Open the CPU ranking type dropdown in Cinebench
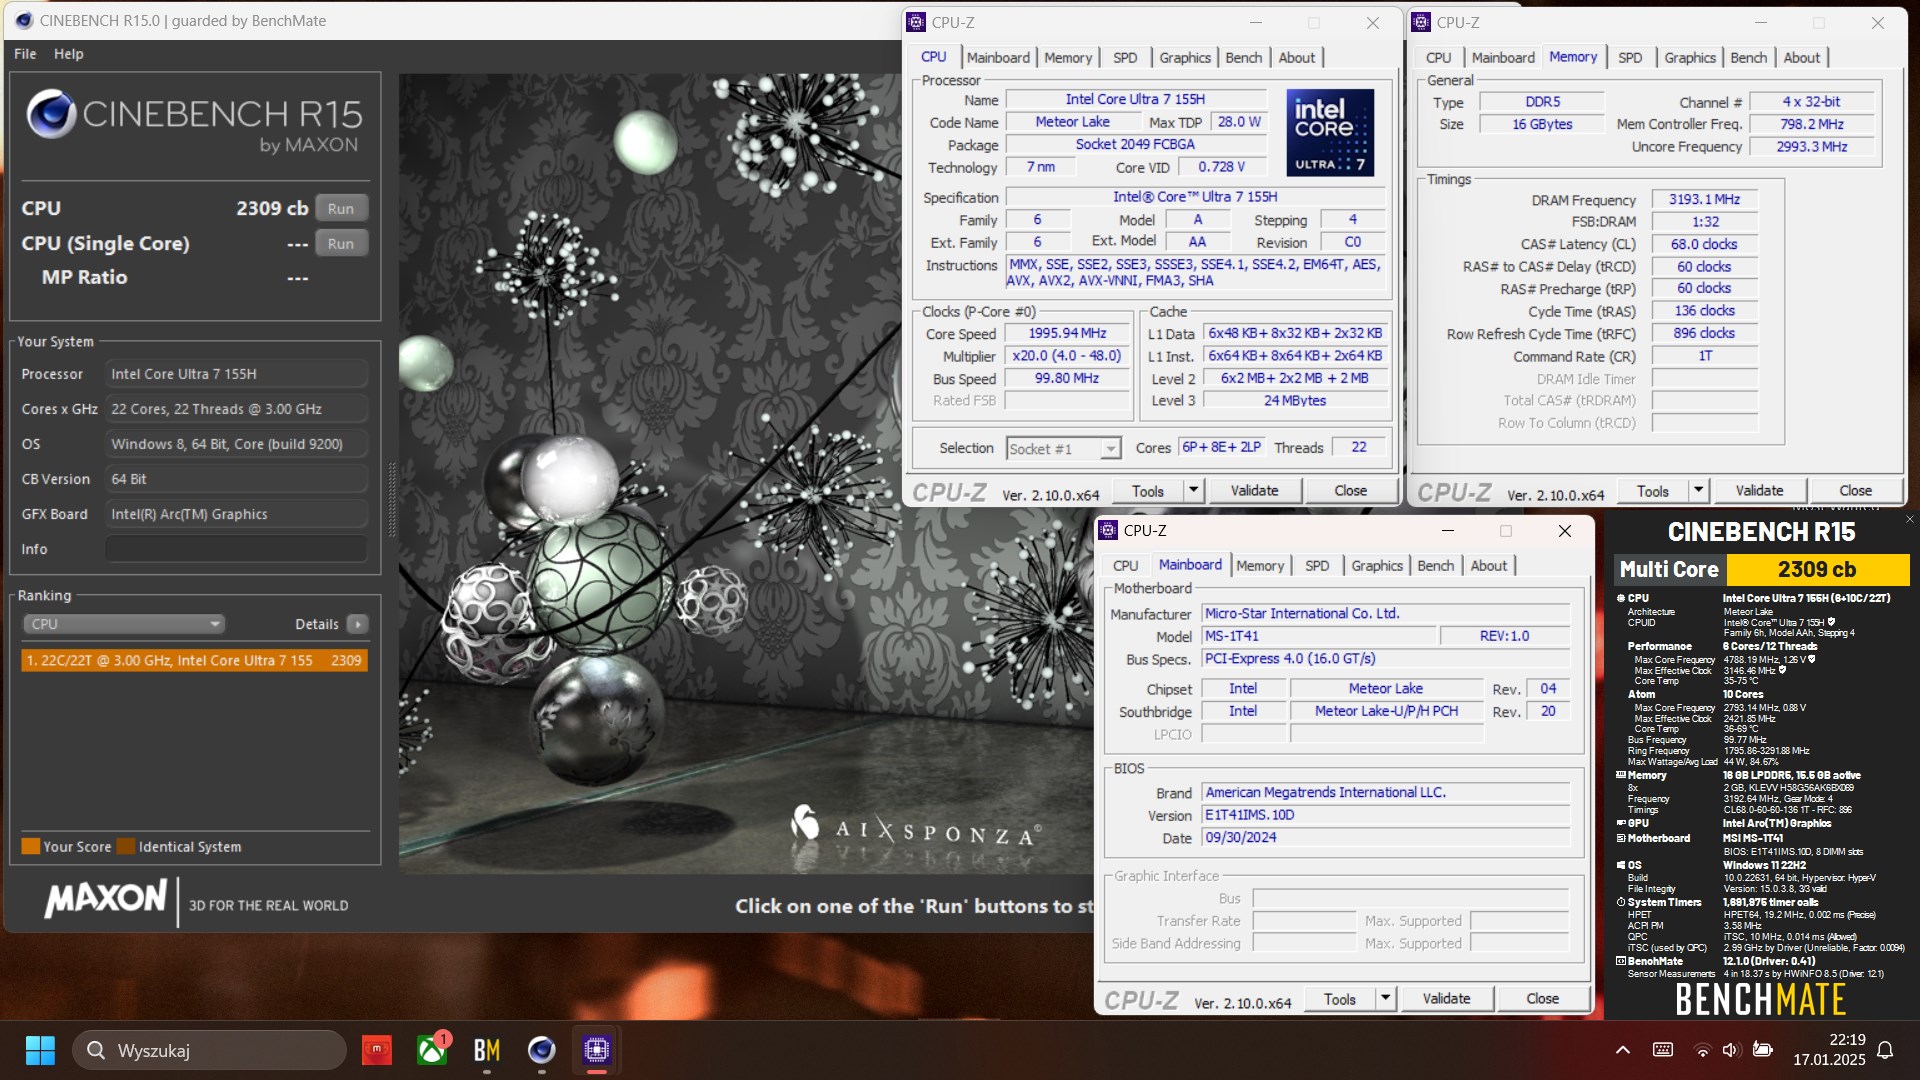Viewport: 1920px width, 1080px height. pyautogui.click(x=124, y=624)
